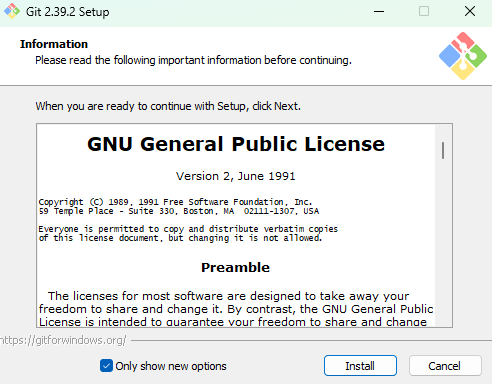
Task: Click the Information header title
Action: pyautogui.click(x=54, y=44)
